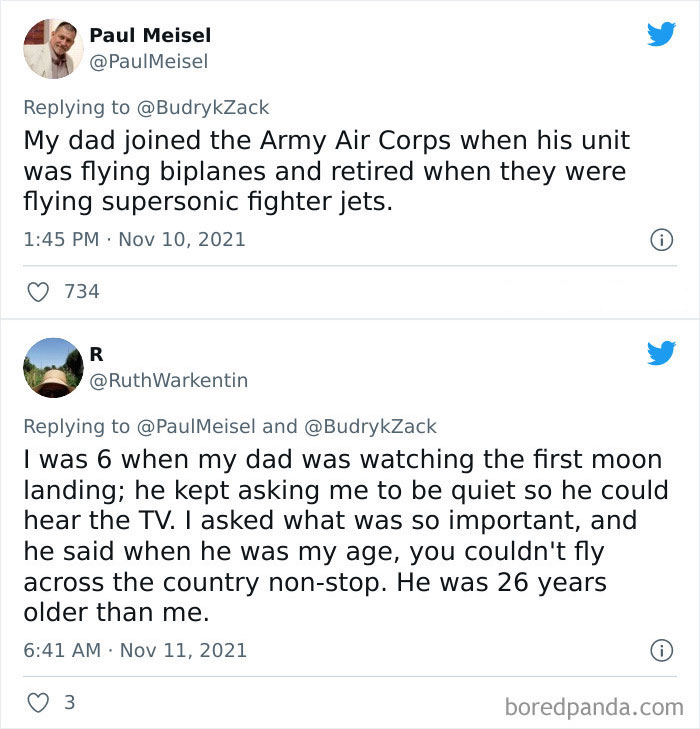Click the 6:41 AM · Nov 11, 2021 timestamp
Image resolution: width=700 pixels, height=729 pixels.
click(135, 651)
